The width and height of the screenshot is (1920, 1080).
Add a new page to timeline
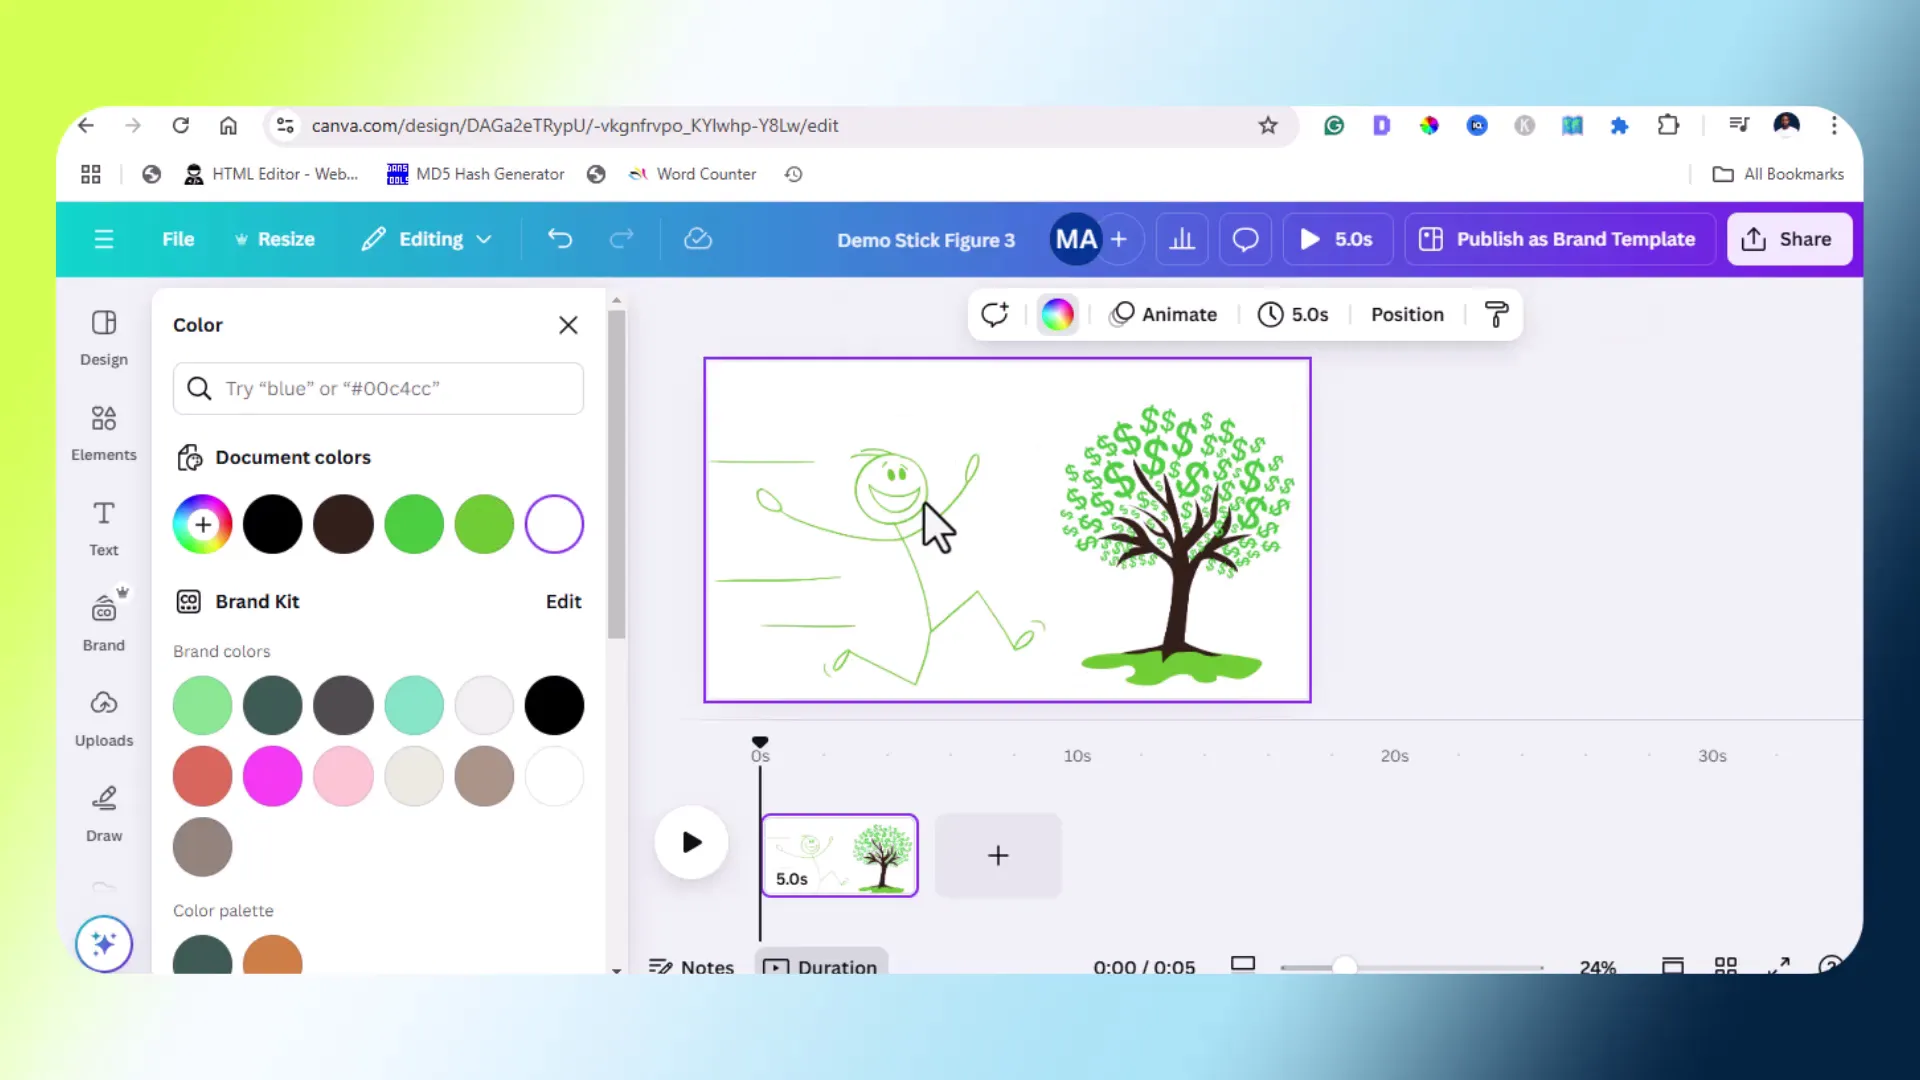tap(998, 855)
